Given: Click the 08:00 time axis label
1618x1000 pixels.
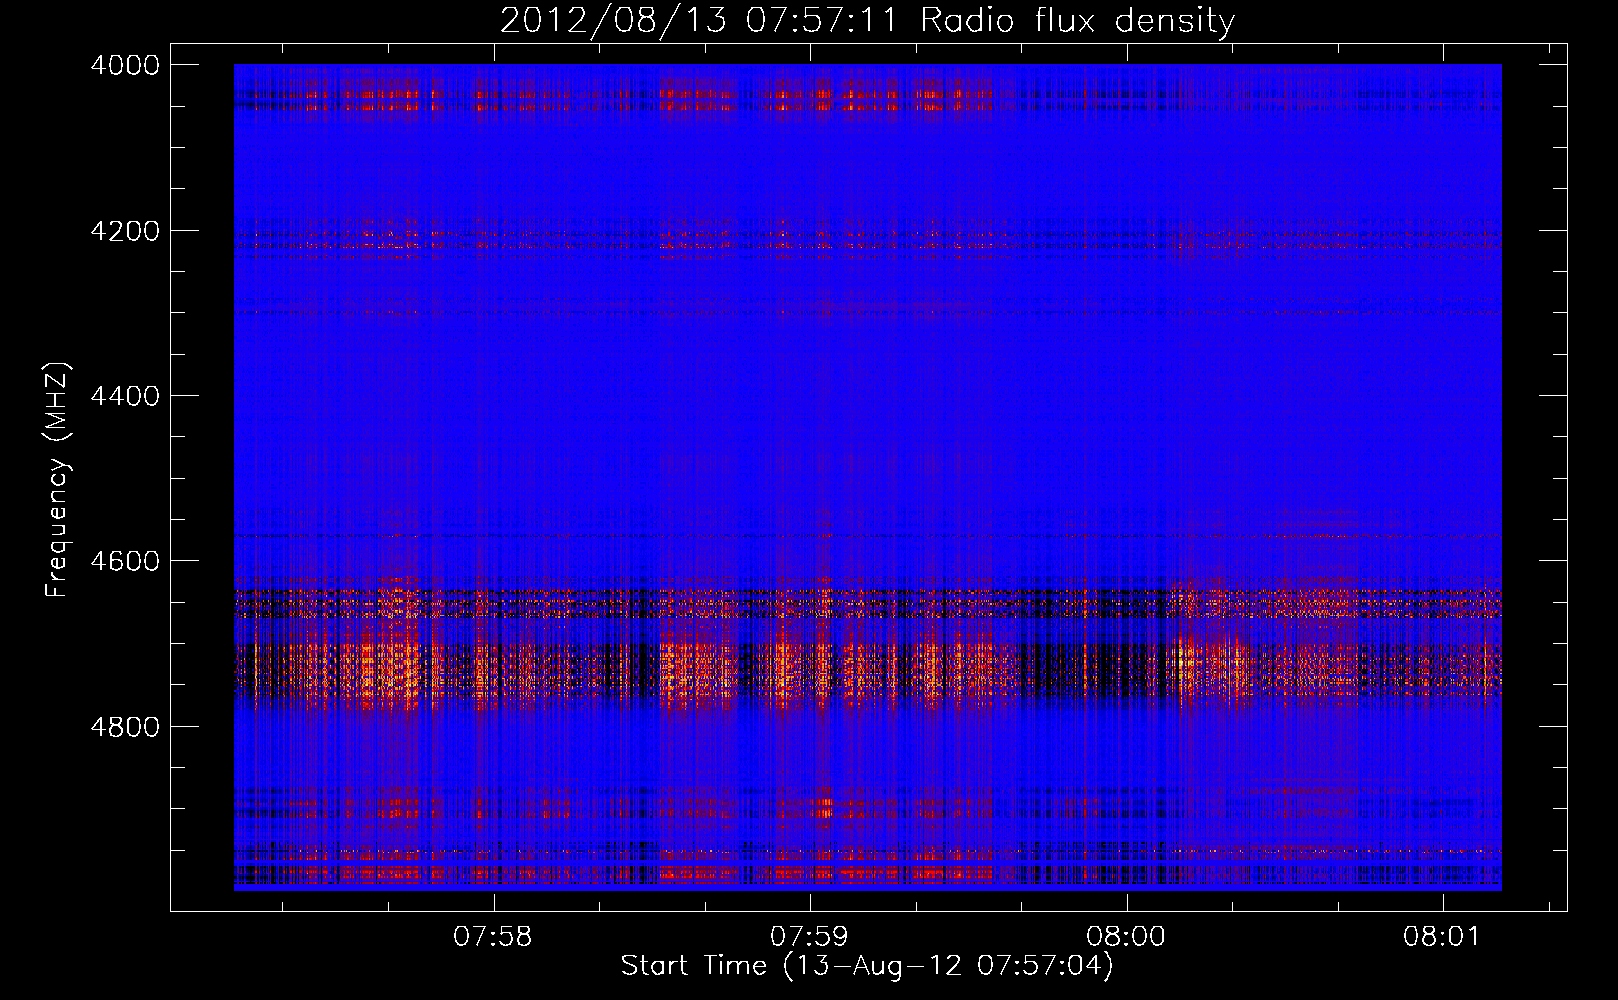Looking at the screenshot, I should coord(1126,937).
